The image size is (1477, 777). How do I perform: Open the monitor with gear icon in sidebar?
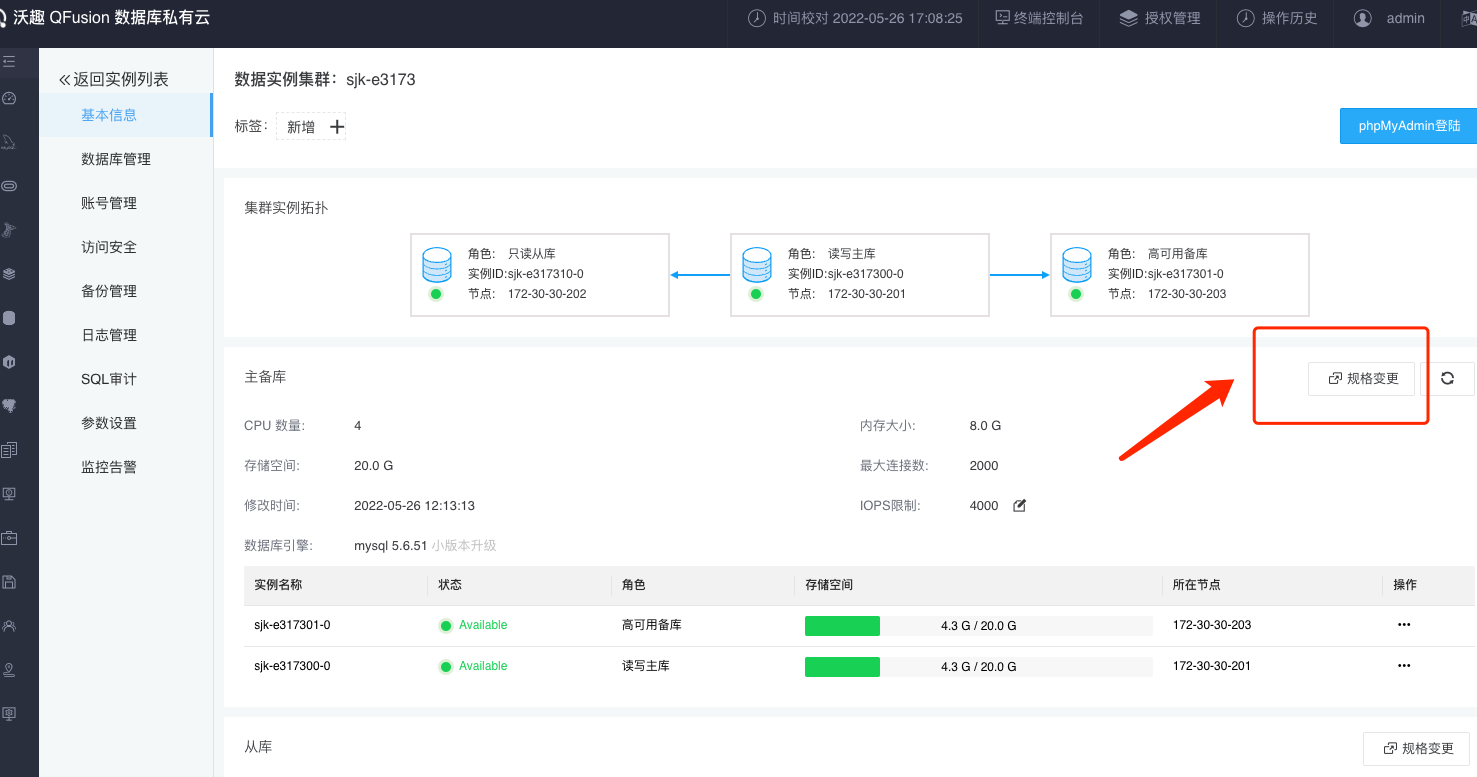click(x=9, y=714)
